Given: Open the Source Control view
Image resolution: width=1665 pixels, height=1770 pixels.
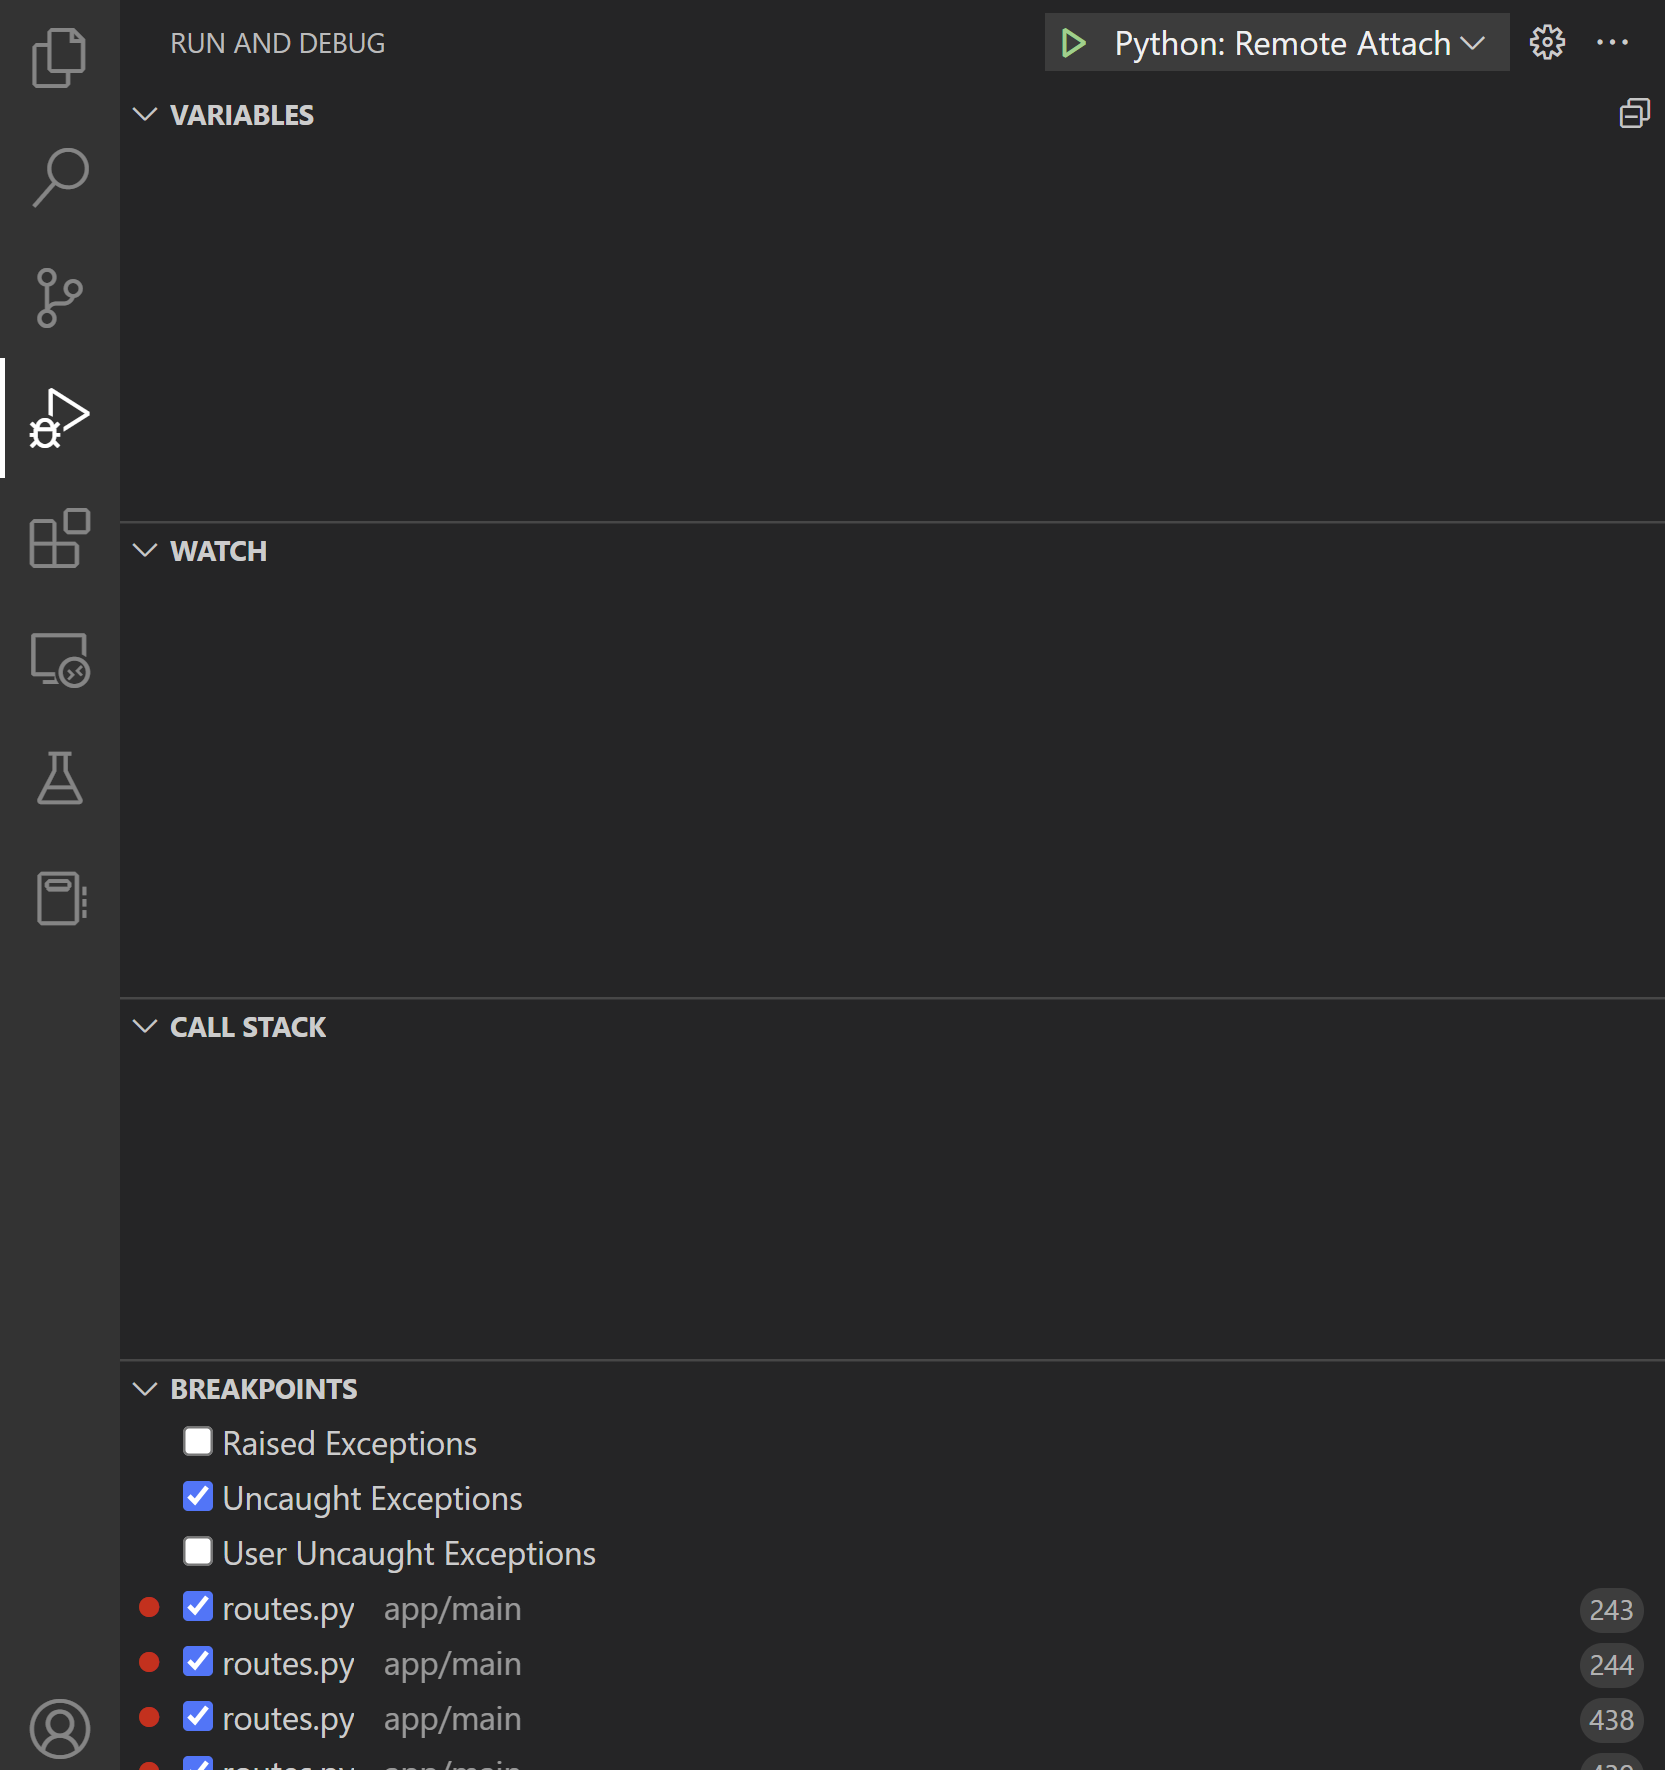Looking at the screenshot, I should pos(60,298).
